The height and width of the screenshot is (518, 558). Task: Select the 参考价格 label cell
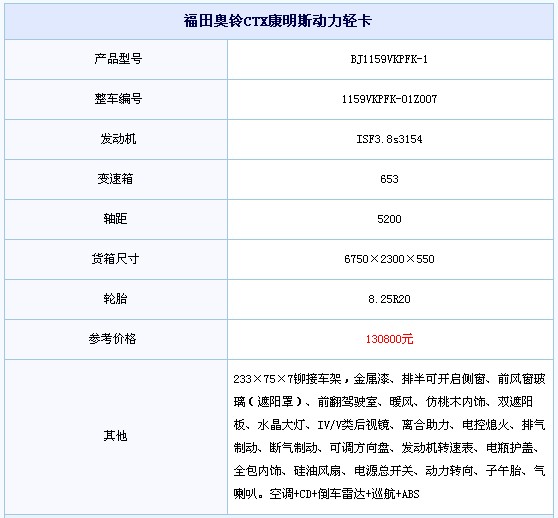(116, 339)
